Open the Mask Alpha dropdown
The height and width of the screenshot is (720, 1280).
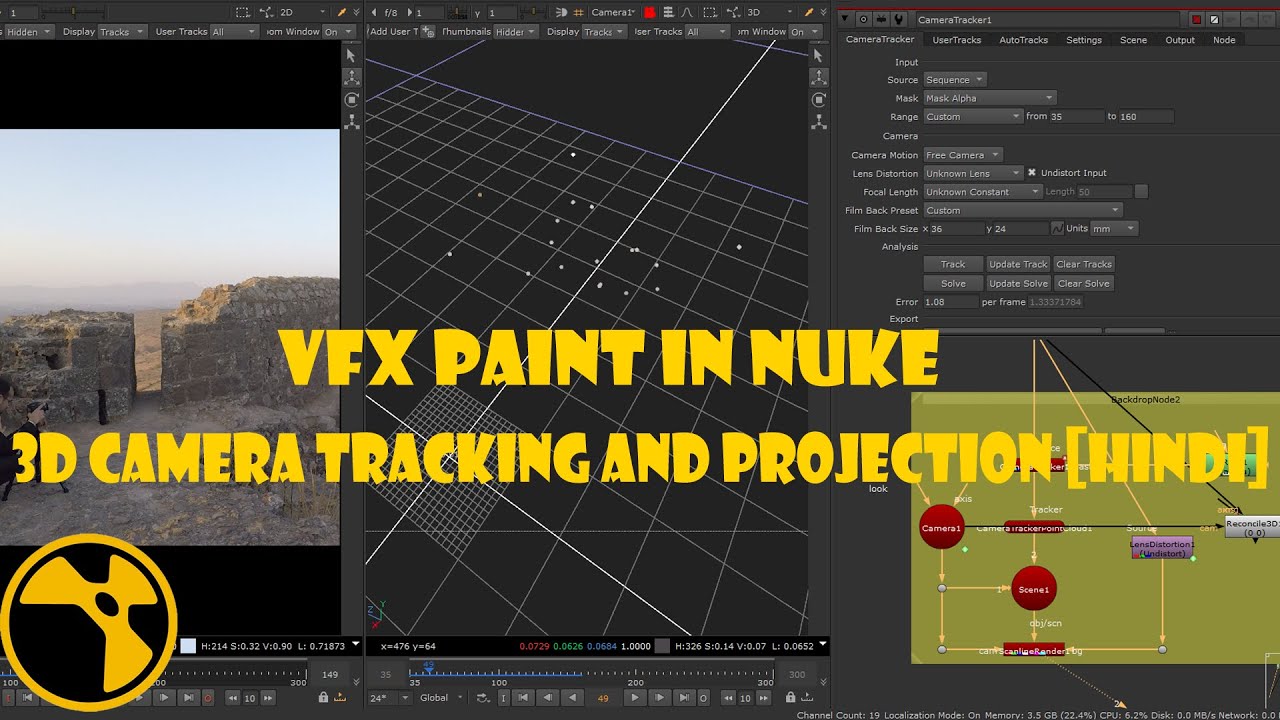point(989,98)
